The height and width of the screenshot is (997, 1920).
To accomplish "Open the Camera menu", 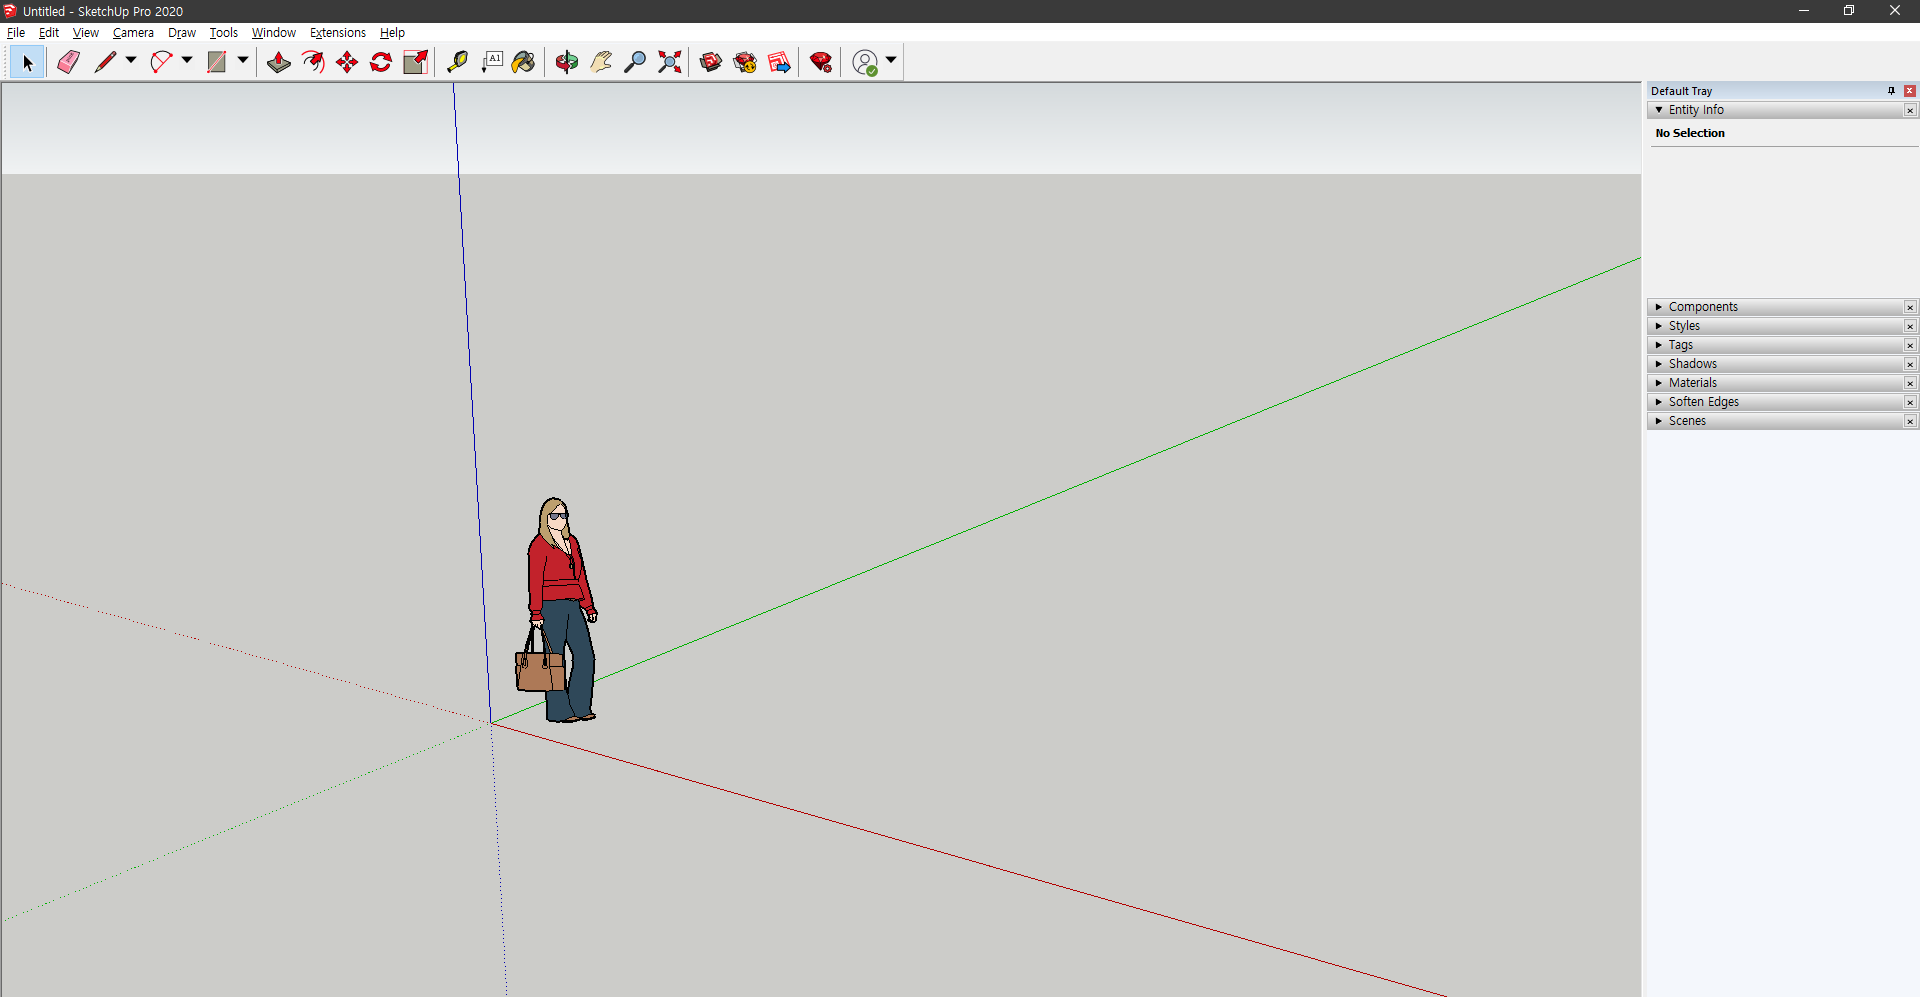I will (x=133, y=33).
